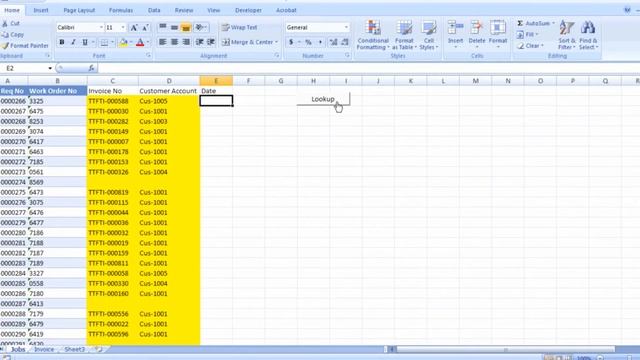This screenshot has height=360, width=640.
Task: Toggle Bottom Align icon
Action: click(186, 27)
